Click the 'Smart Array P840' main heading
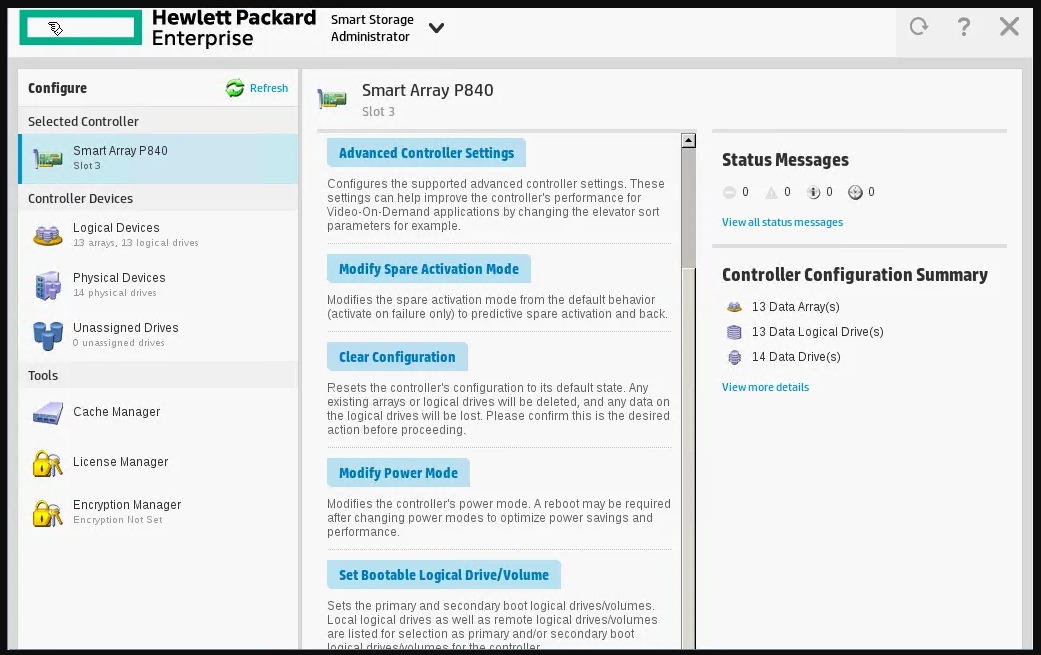The image size is (1041, 655). (428, 90)
